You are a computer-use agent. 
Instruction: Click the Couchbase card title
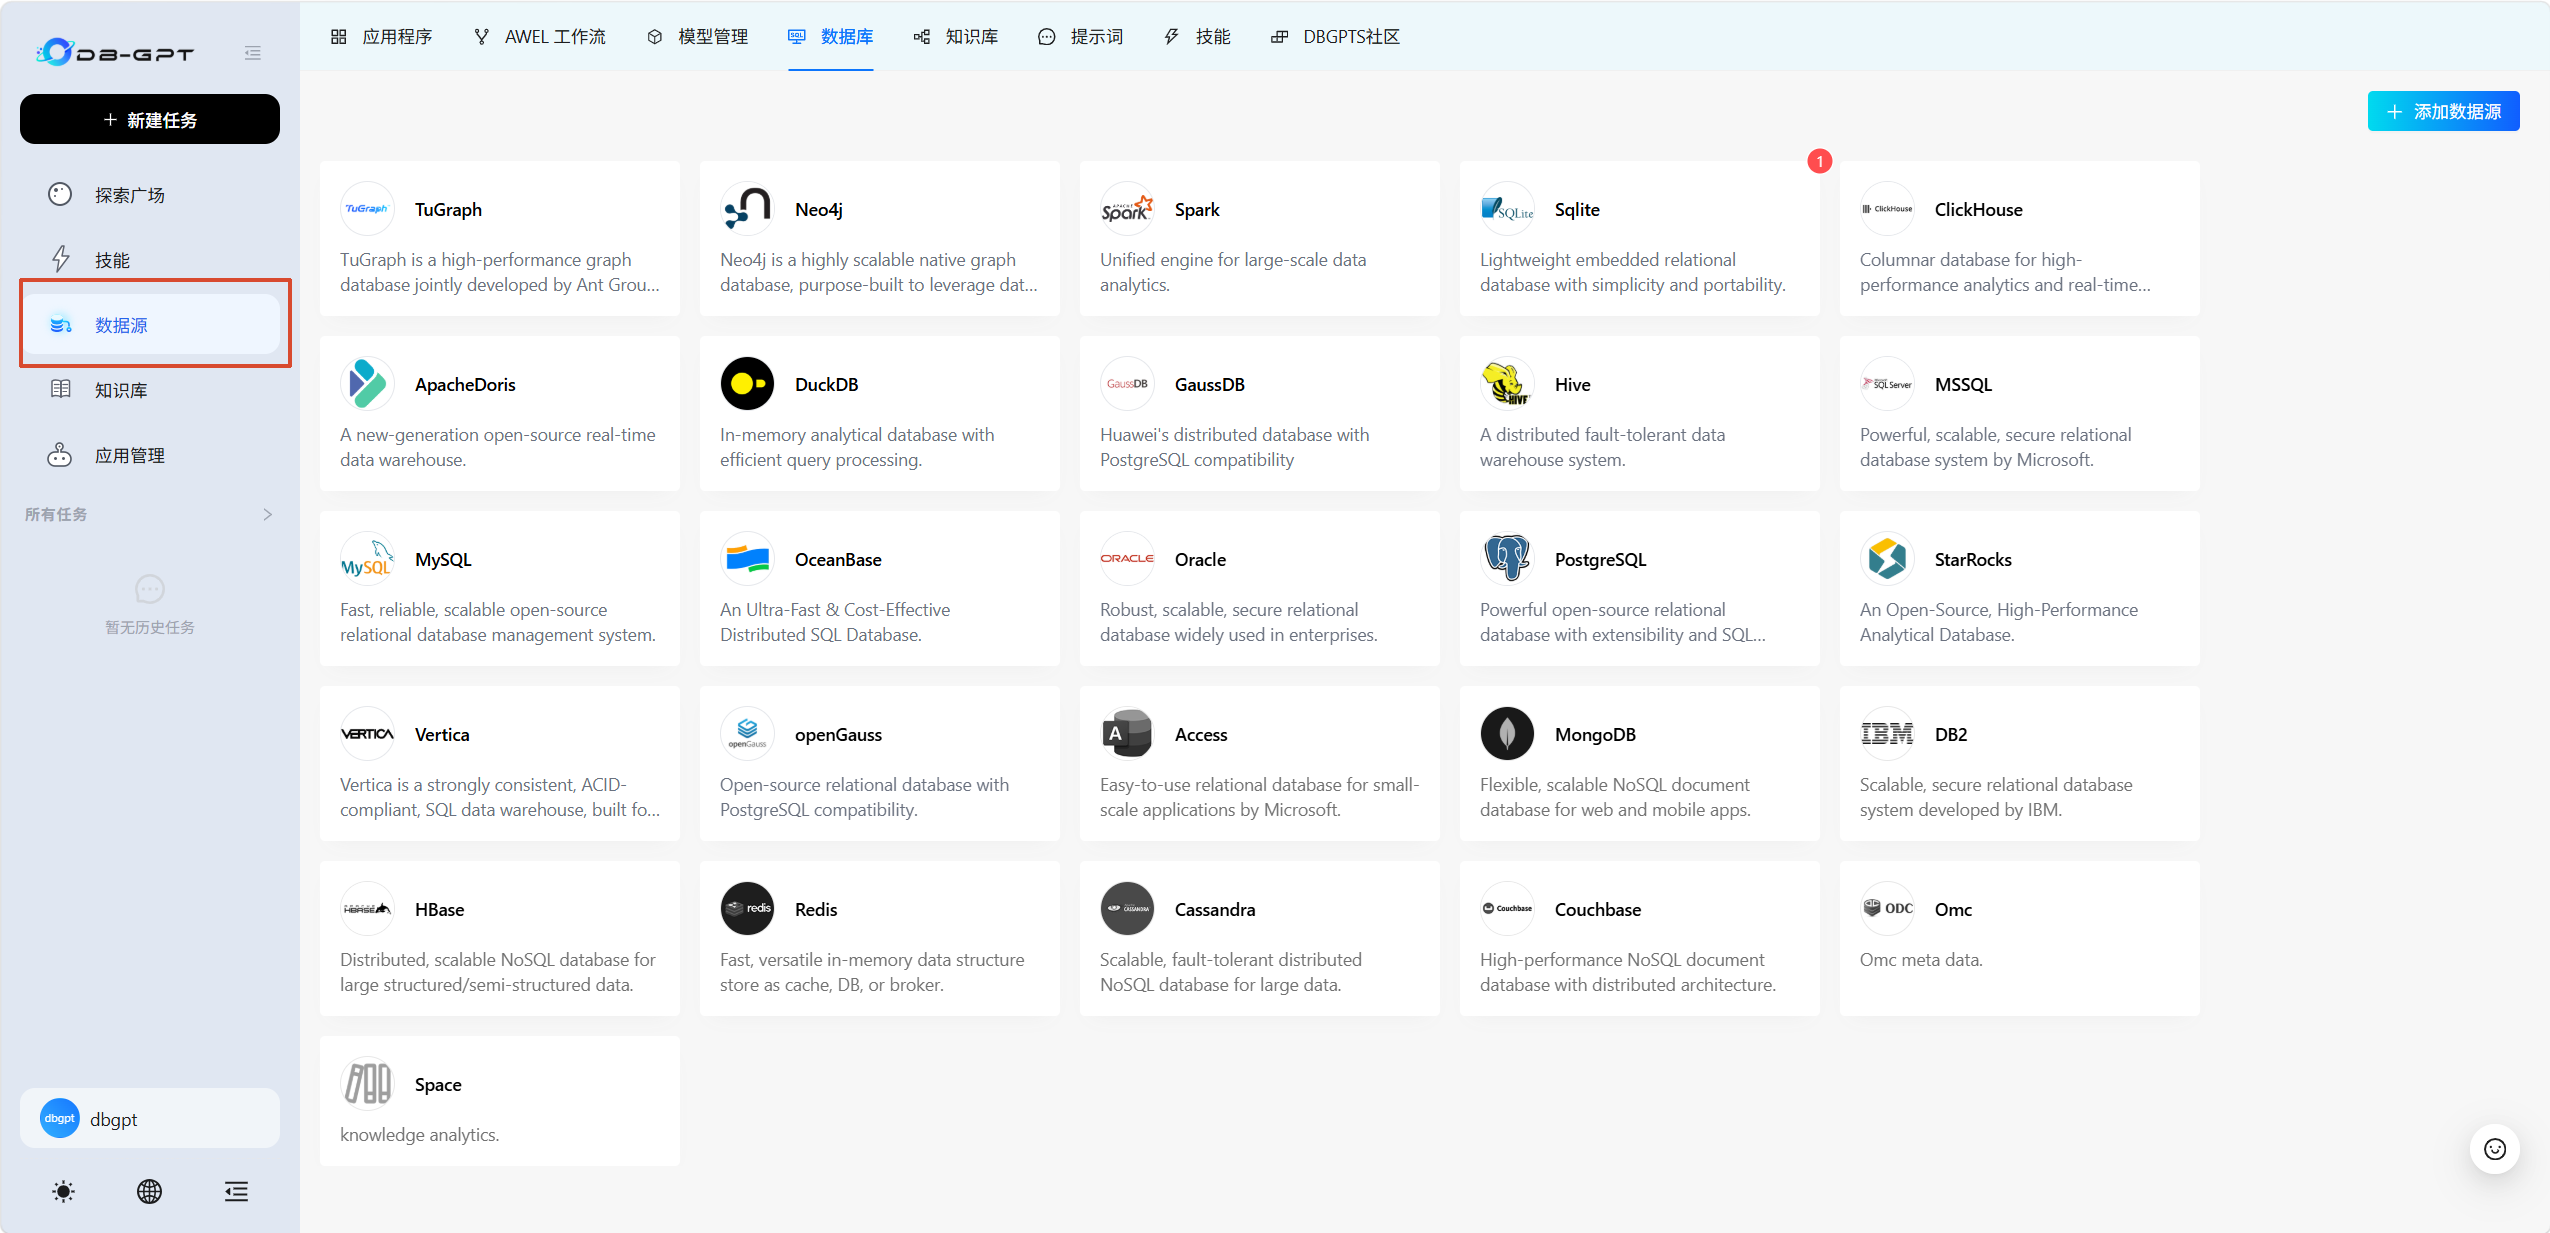(1598, 910)
